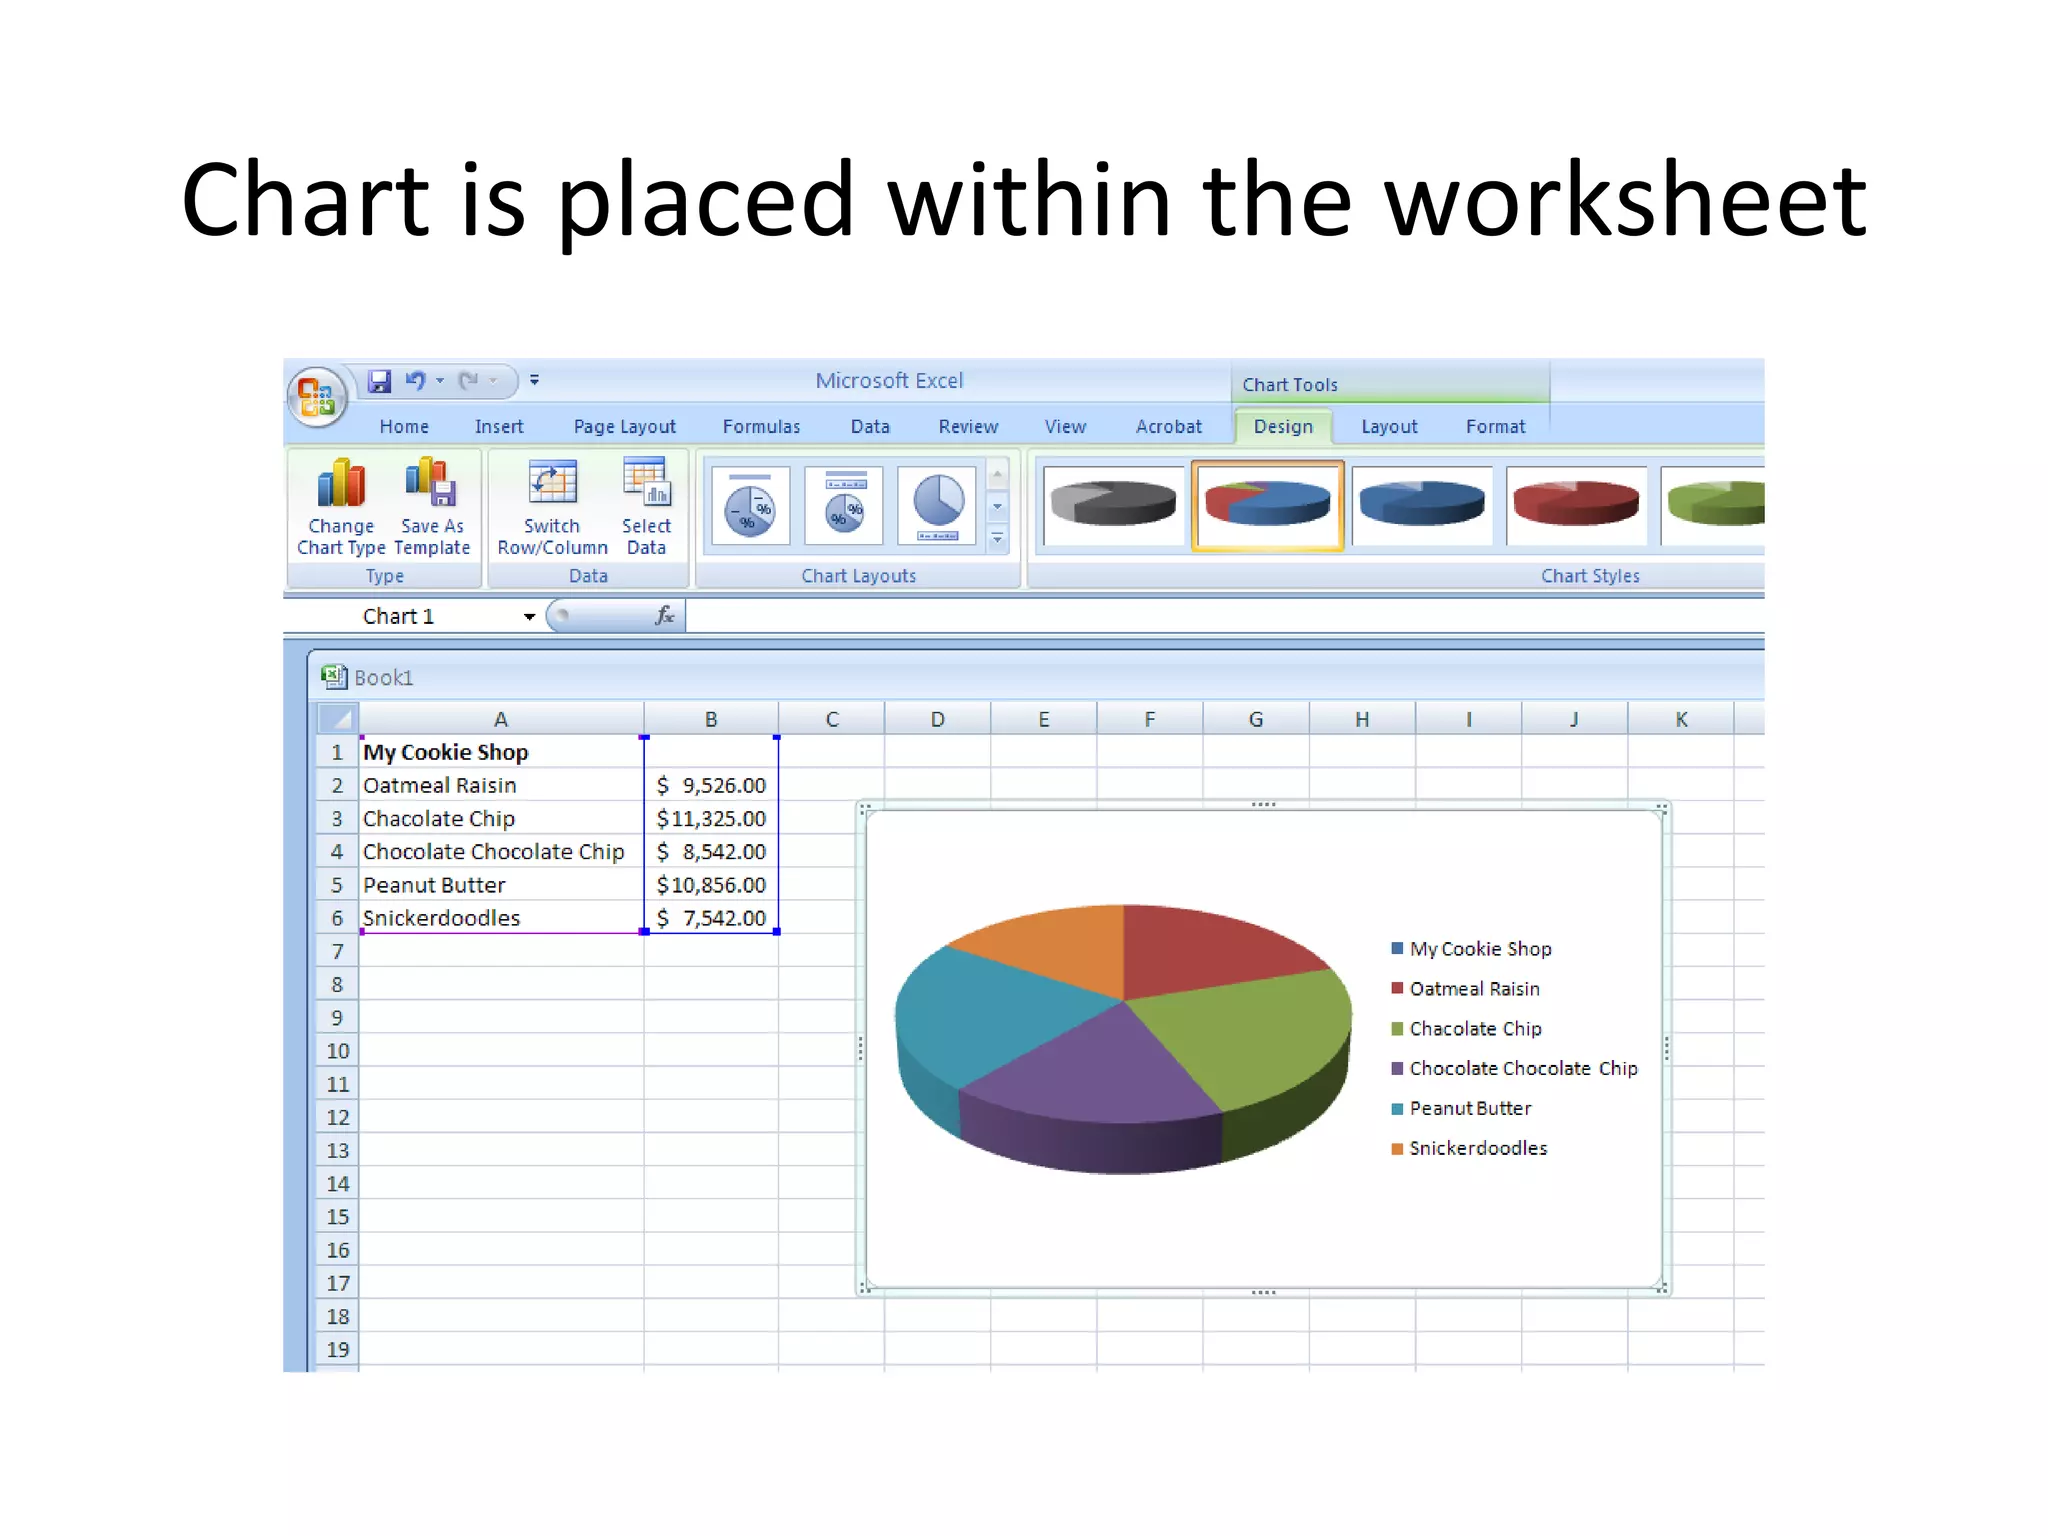Open the Home ribbon tab
2048x1536 pixels.
404,427
